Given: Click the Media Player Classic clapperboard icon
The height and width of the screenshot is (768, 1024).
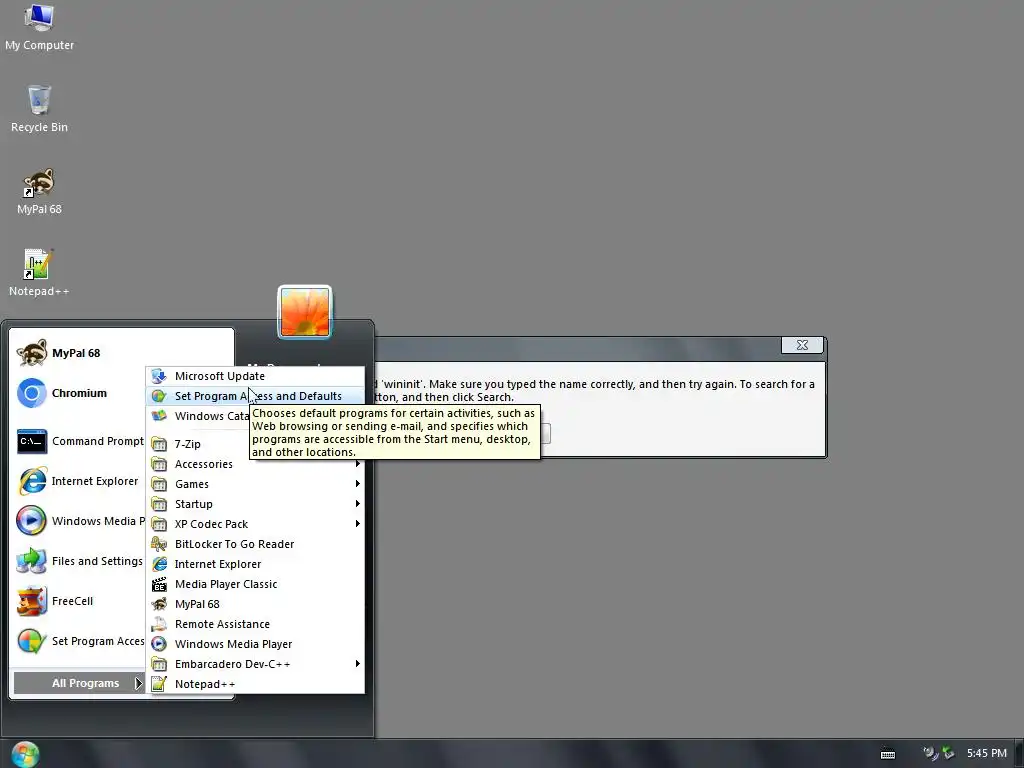Looking at the screenshot, I should 159,584.
